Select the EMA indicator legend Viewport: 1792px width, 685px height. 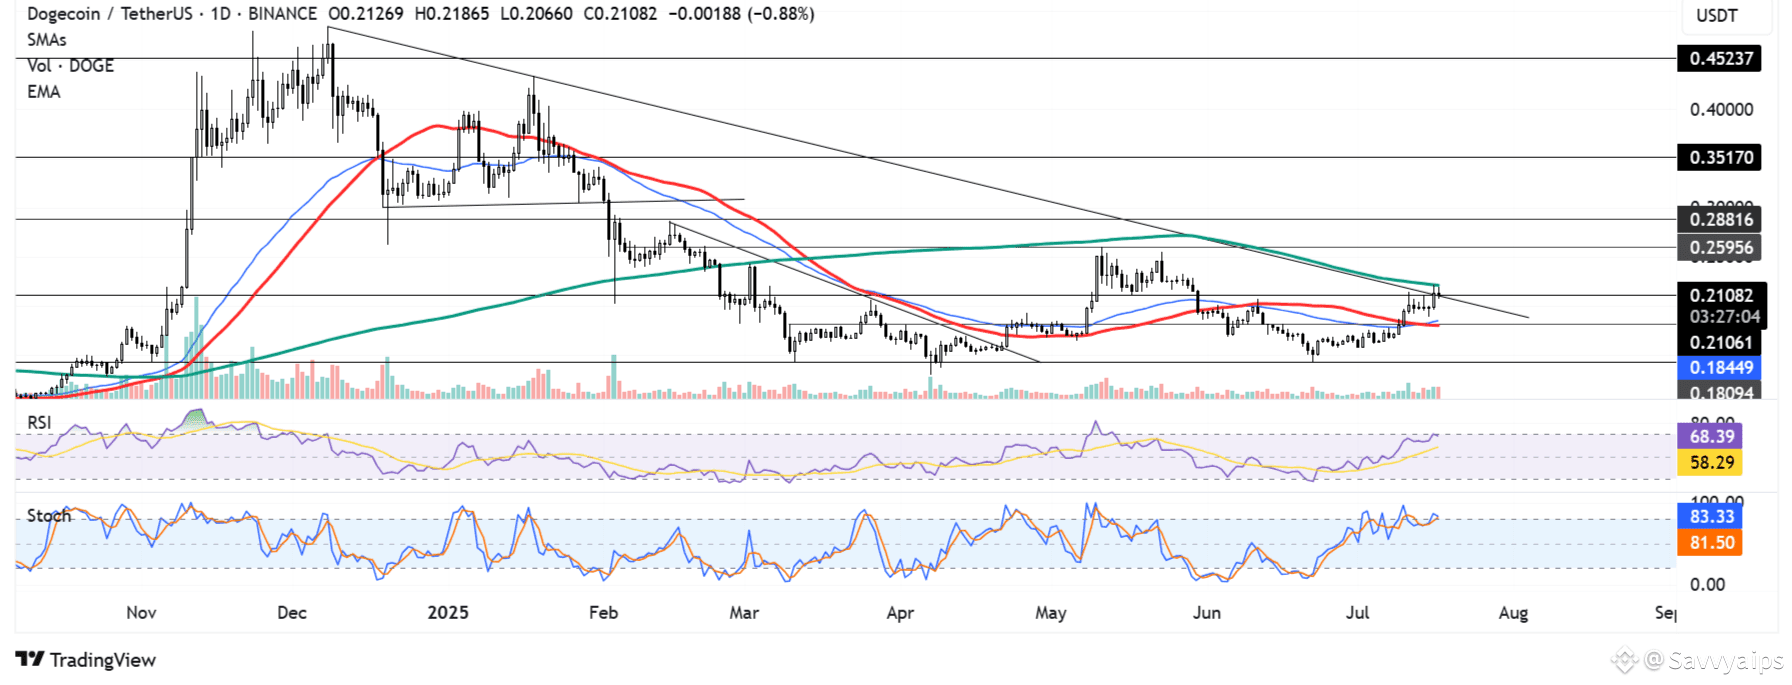[44, 92]
